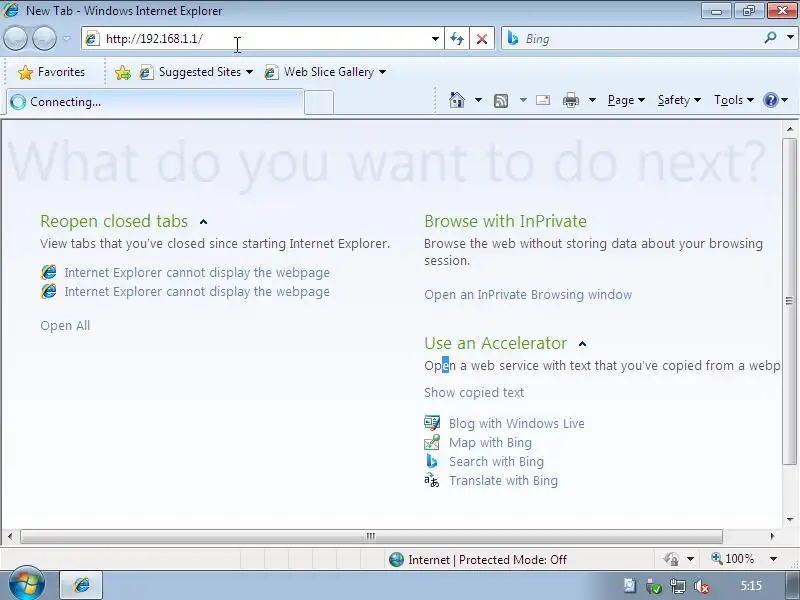The image size is (800, 600).
Task: Click the green shield tray icon
Action: point(654,586)
